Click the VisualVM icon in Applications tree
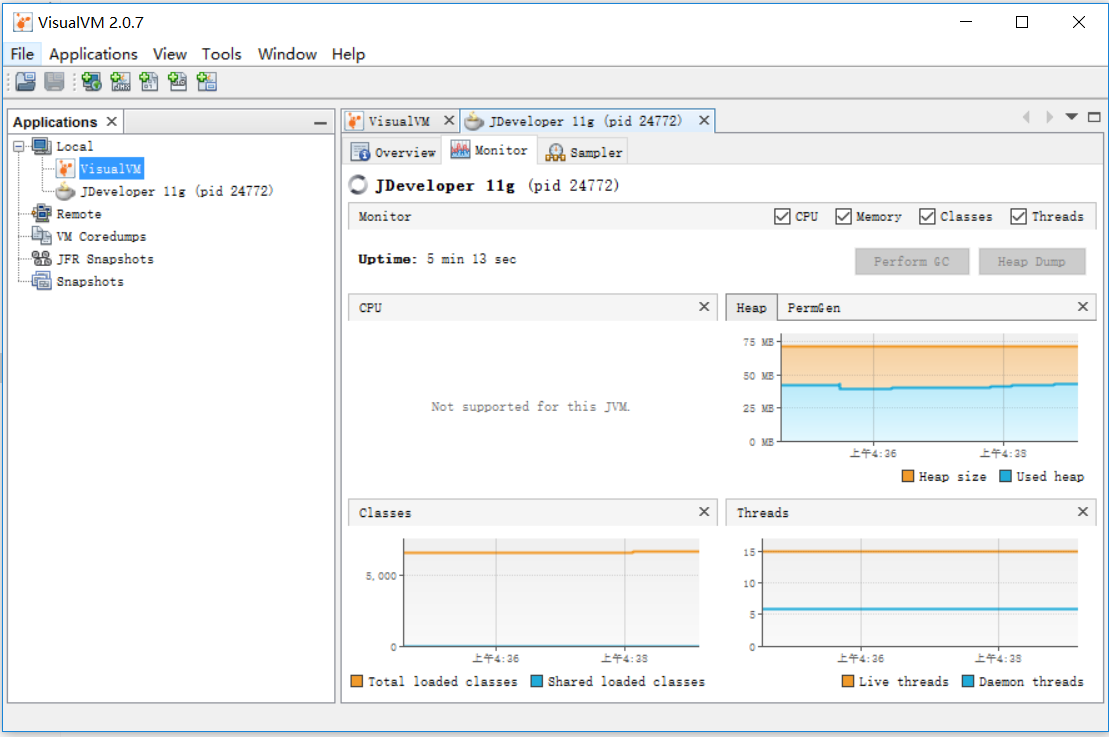This screenshot has height=737, width=1109. coord(66,168)
